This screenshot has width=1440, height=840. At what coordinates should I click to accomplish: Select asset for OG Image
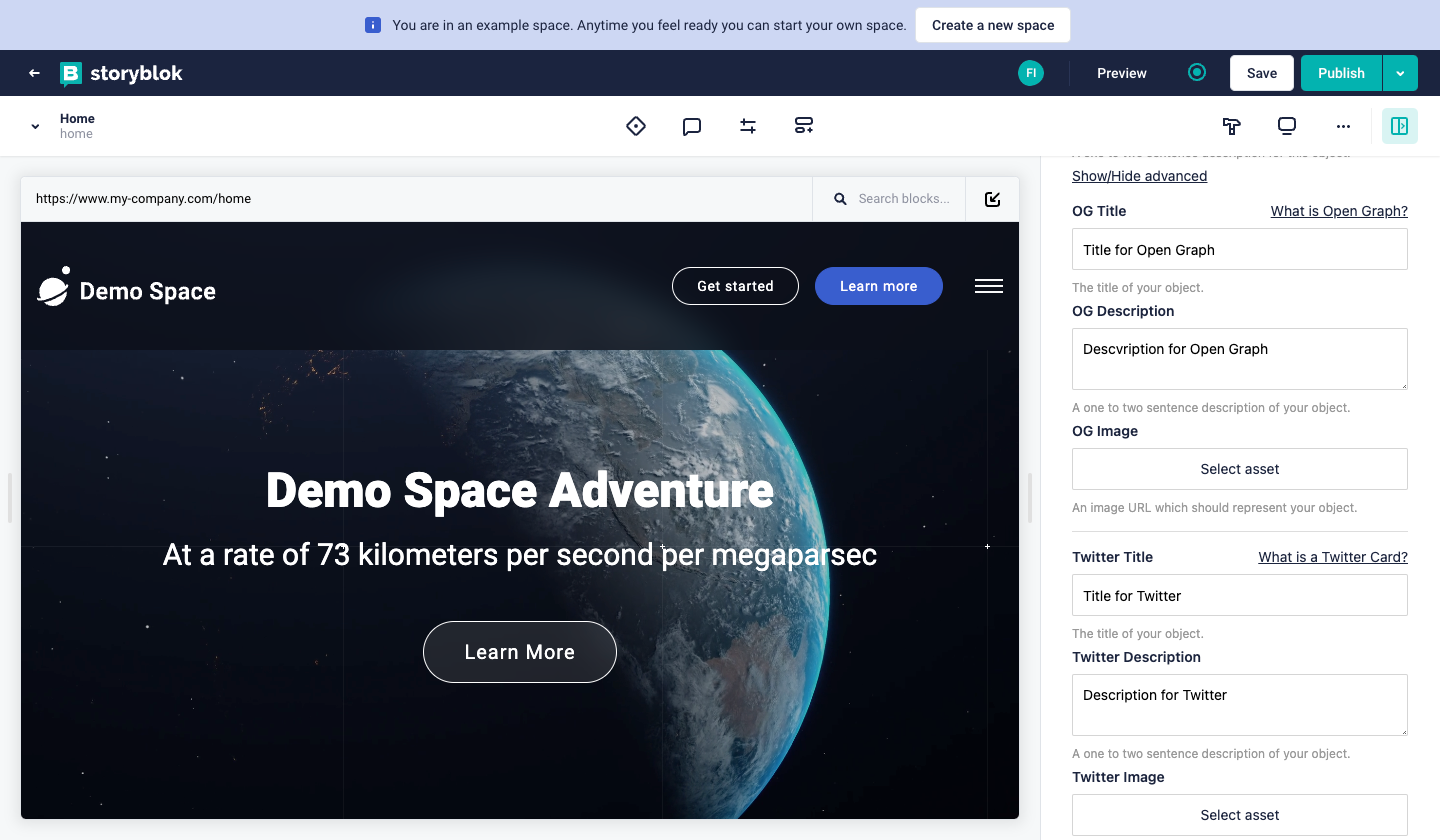point(1240,469)
